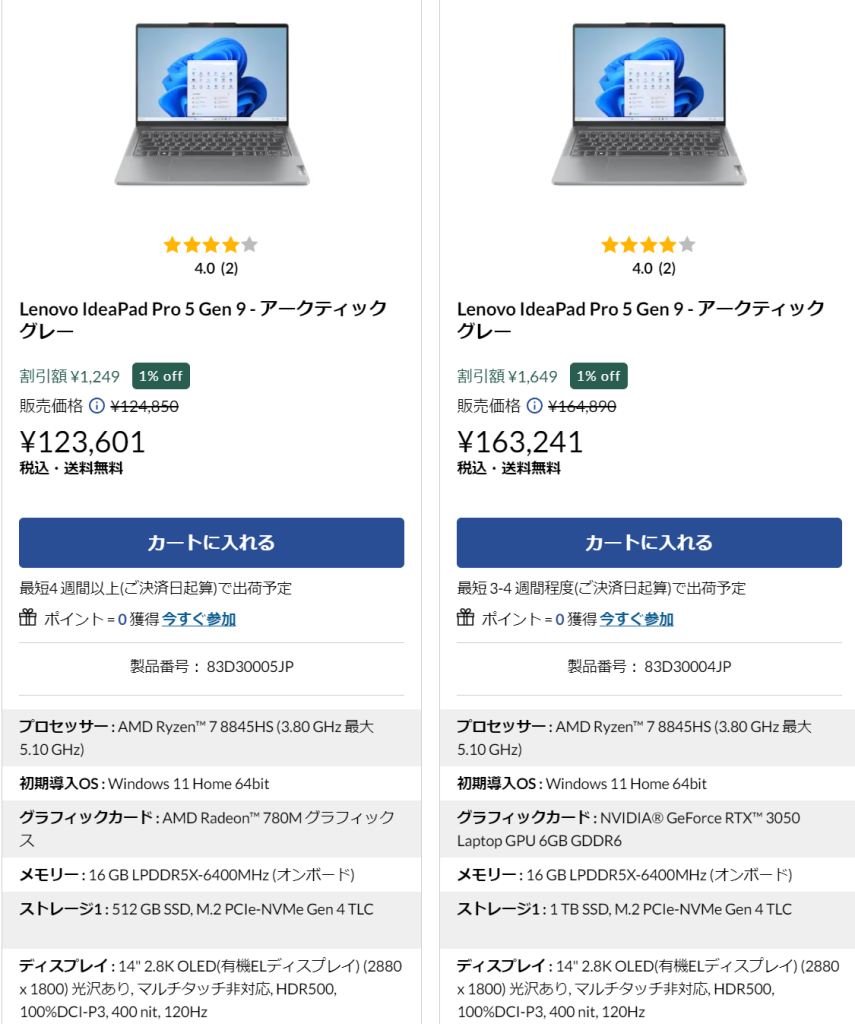Click star rating of right IdeaPad
Screen dimensions: 855x1024
coord(649,245)
